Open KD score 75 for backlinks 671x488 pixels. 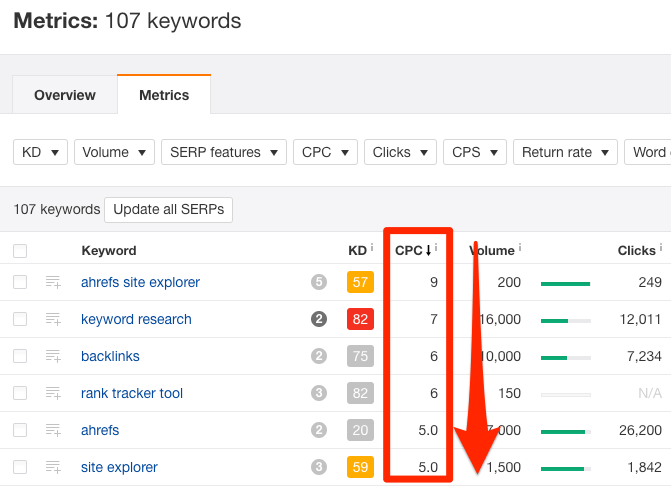(360, 356)
